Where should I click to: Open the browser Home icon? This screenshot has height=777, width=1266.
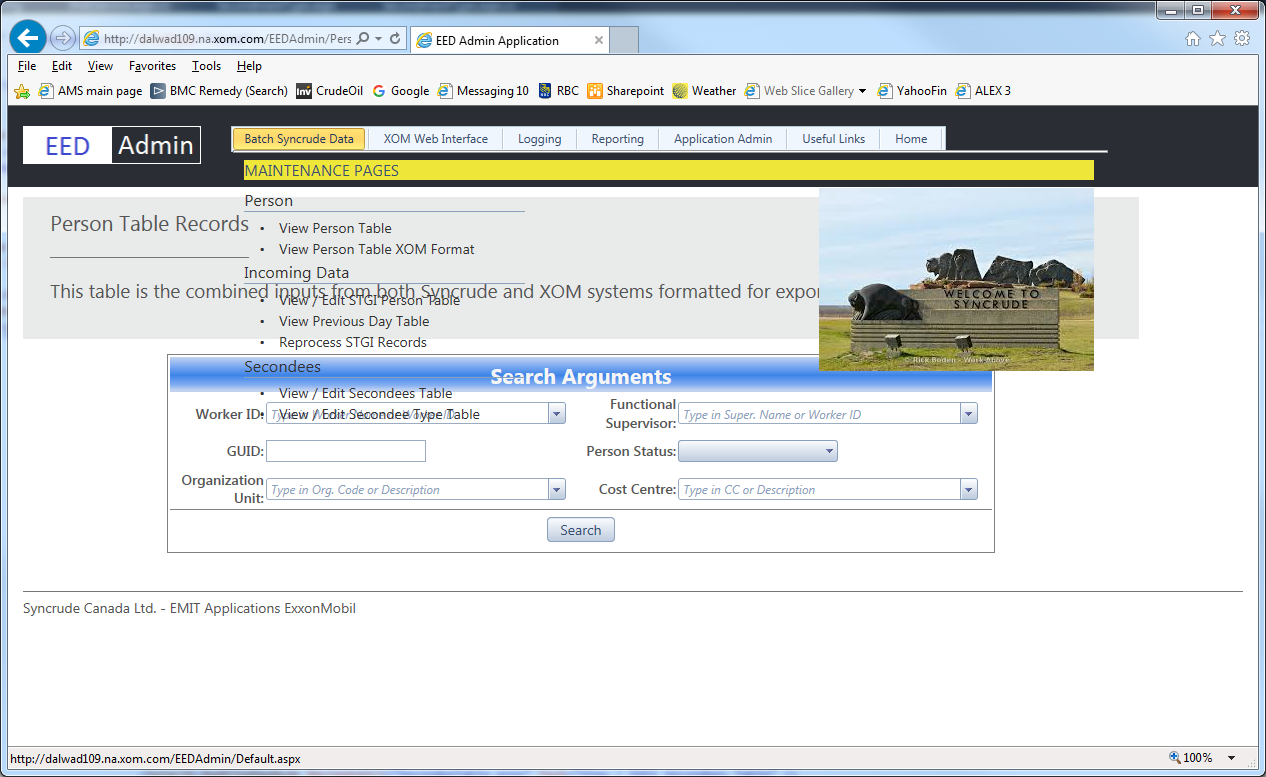tap(1192, 39)
